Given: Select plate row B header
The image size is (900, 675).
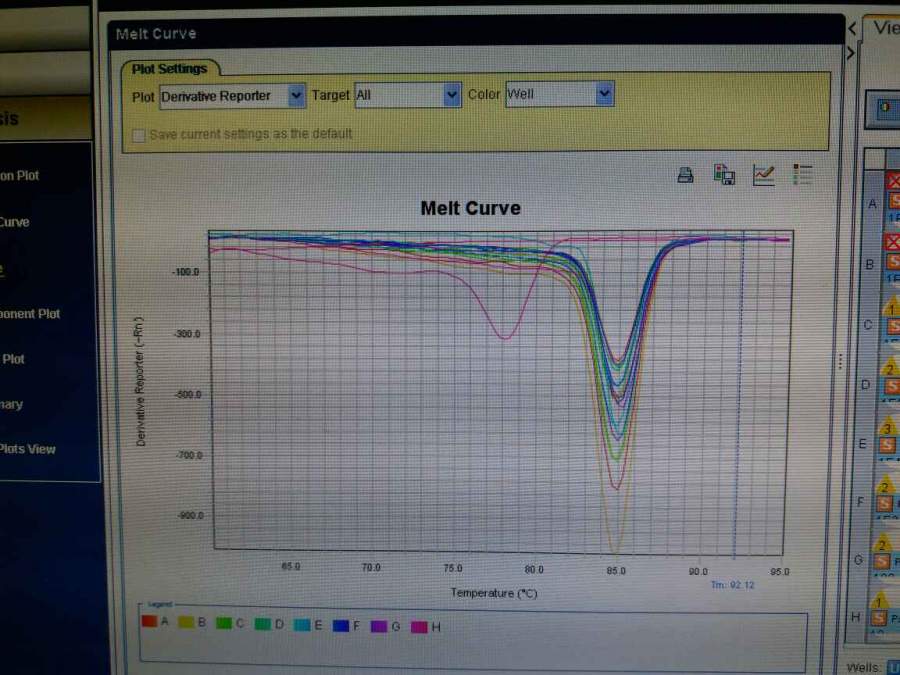Looking at the screenshot, I should pos(870,265).
